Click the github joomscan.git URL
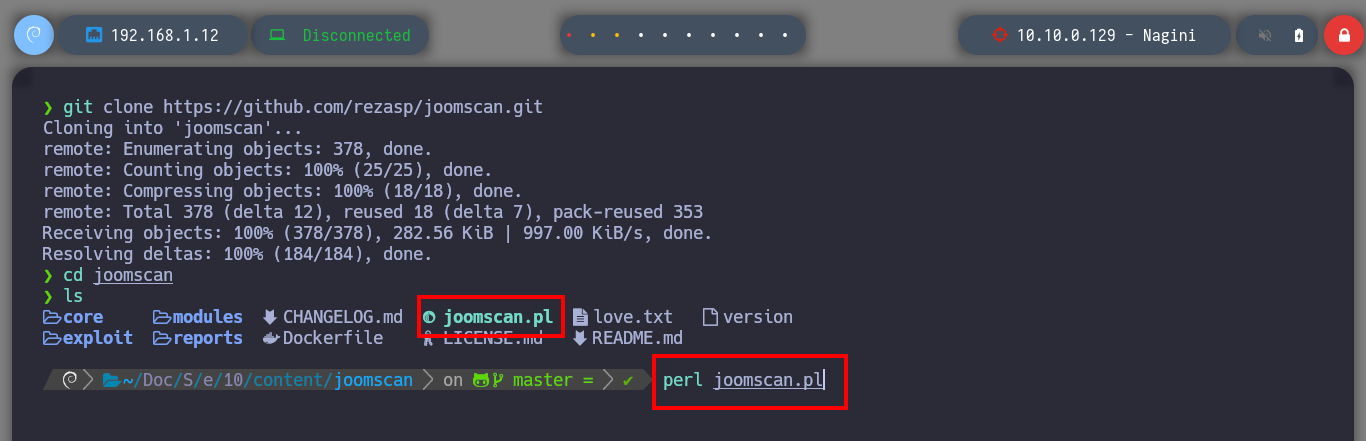 pos(353,106)
